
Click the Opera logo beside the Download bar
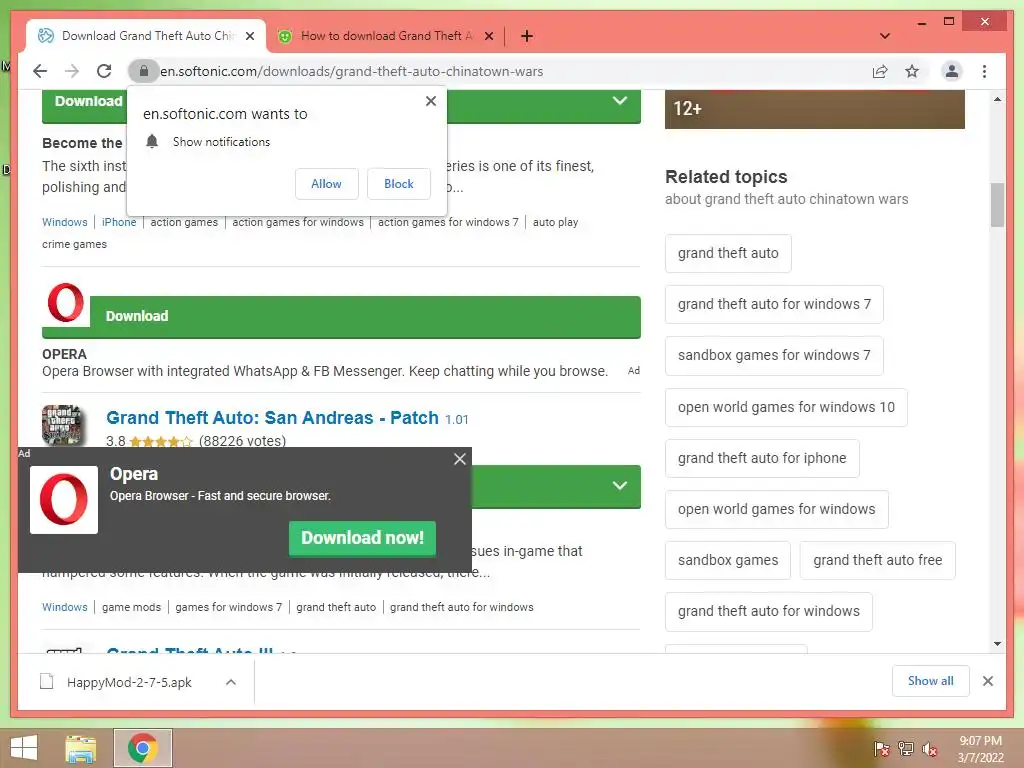tap(66, 302)
